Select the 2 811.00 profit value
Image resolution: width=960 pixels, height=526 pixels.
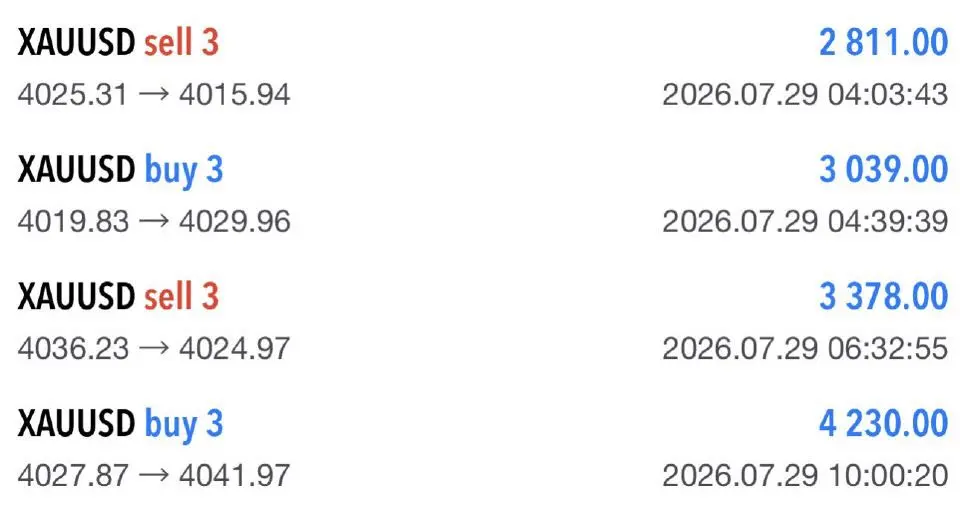point(883,43)
